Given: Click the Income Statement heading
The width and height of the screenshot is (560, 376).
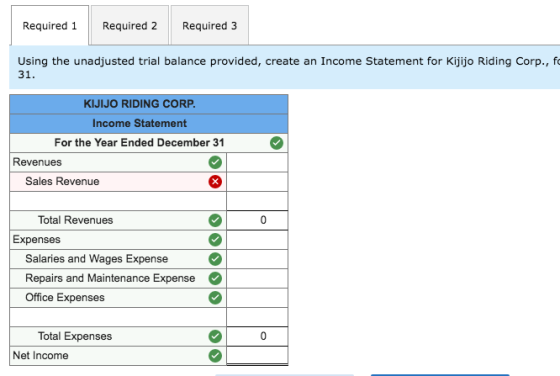Looking at the screenshot, I should pyautogui.click(x=139, y=123).
